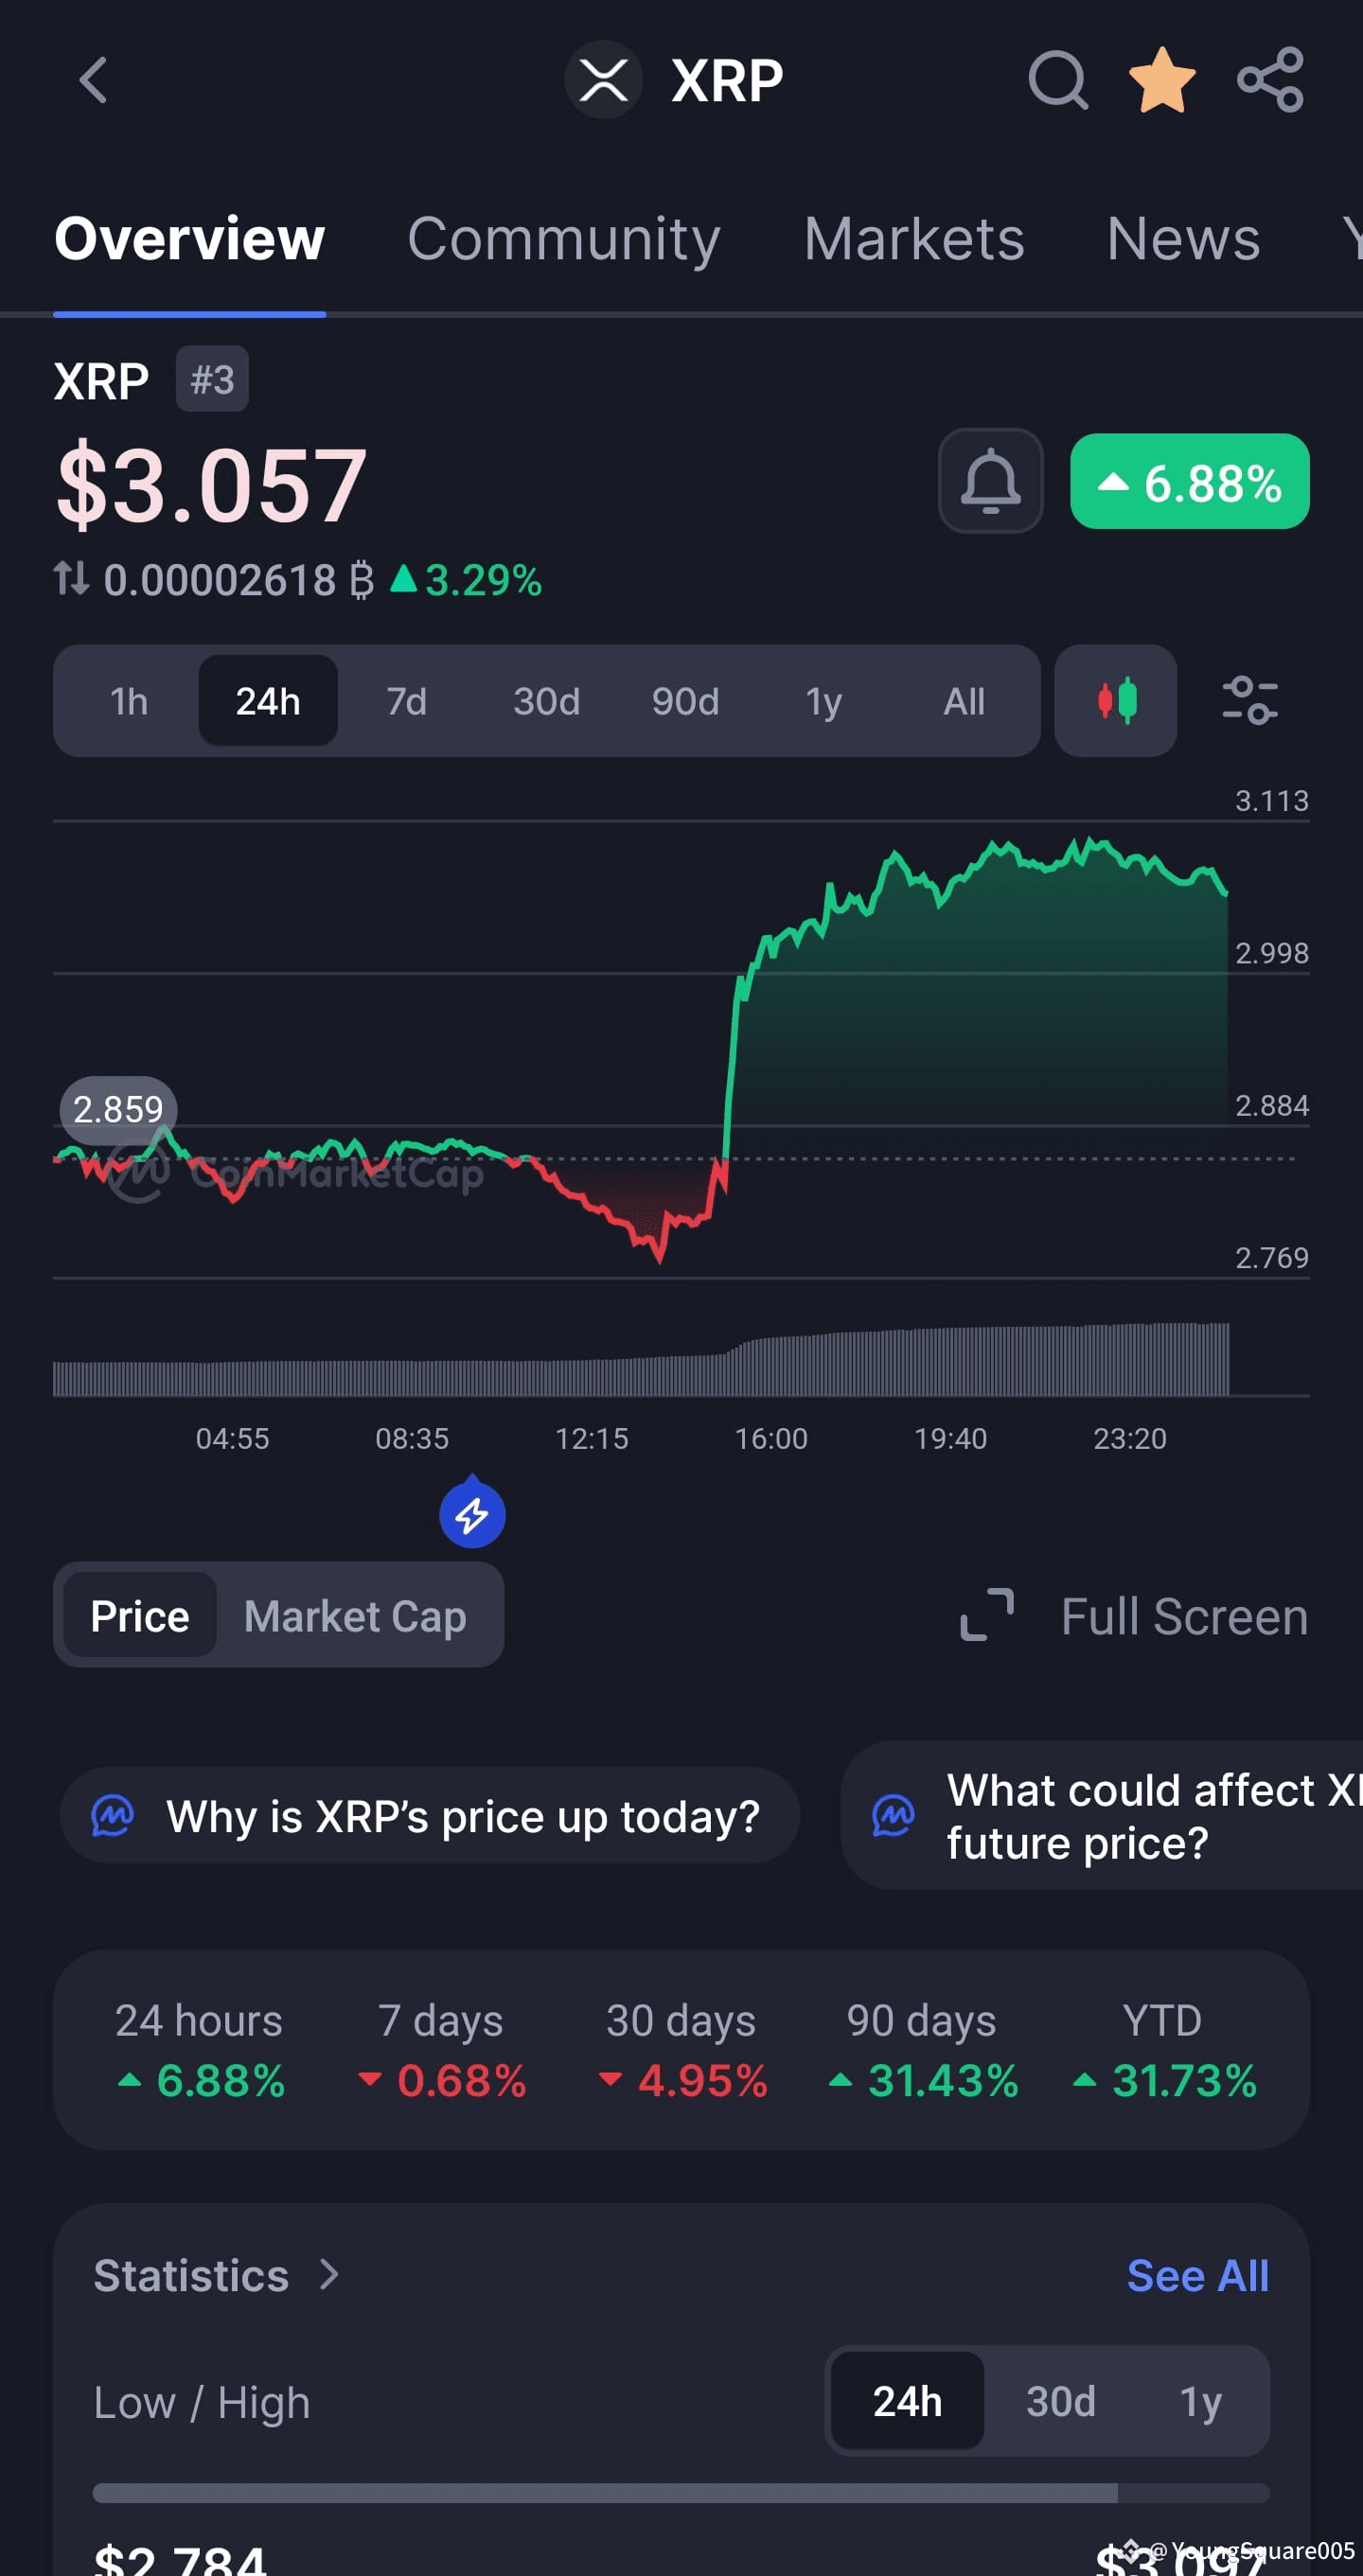Toggle the favorite star icon

point(1162,80)
